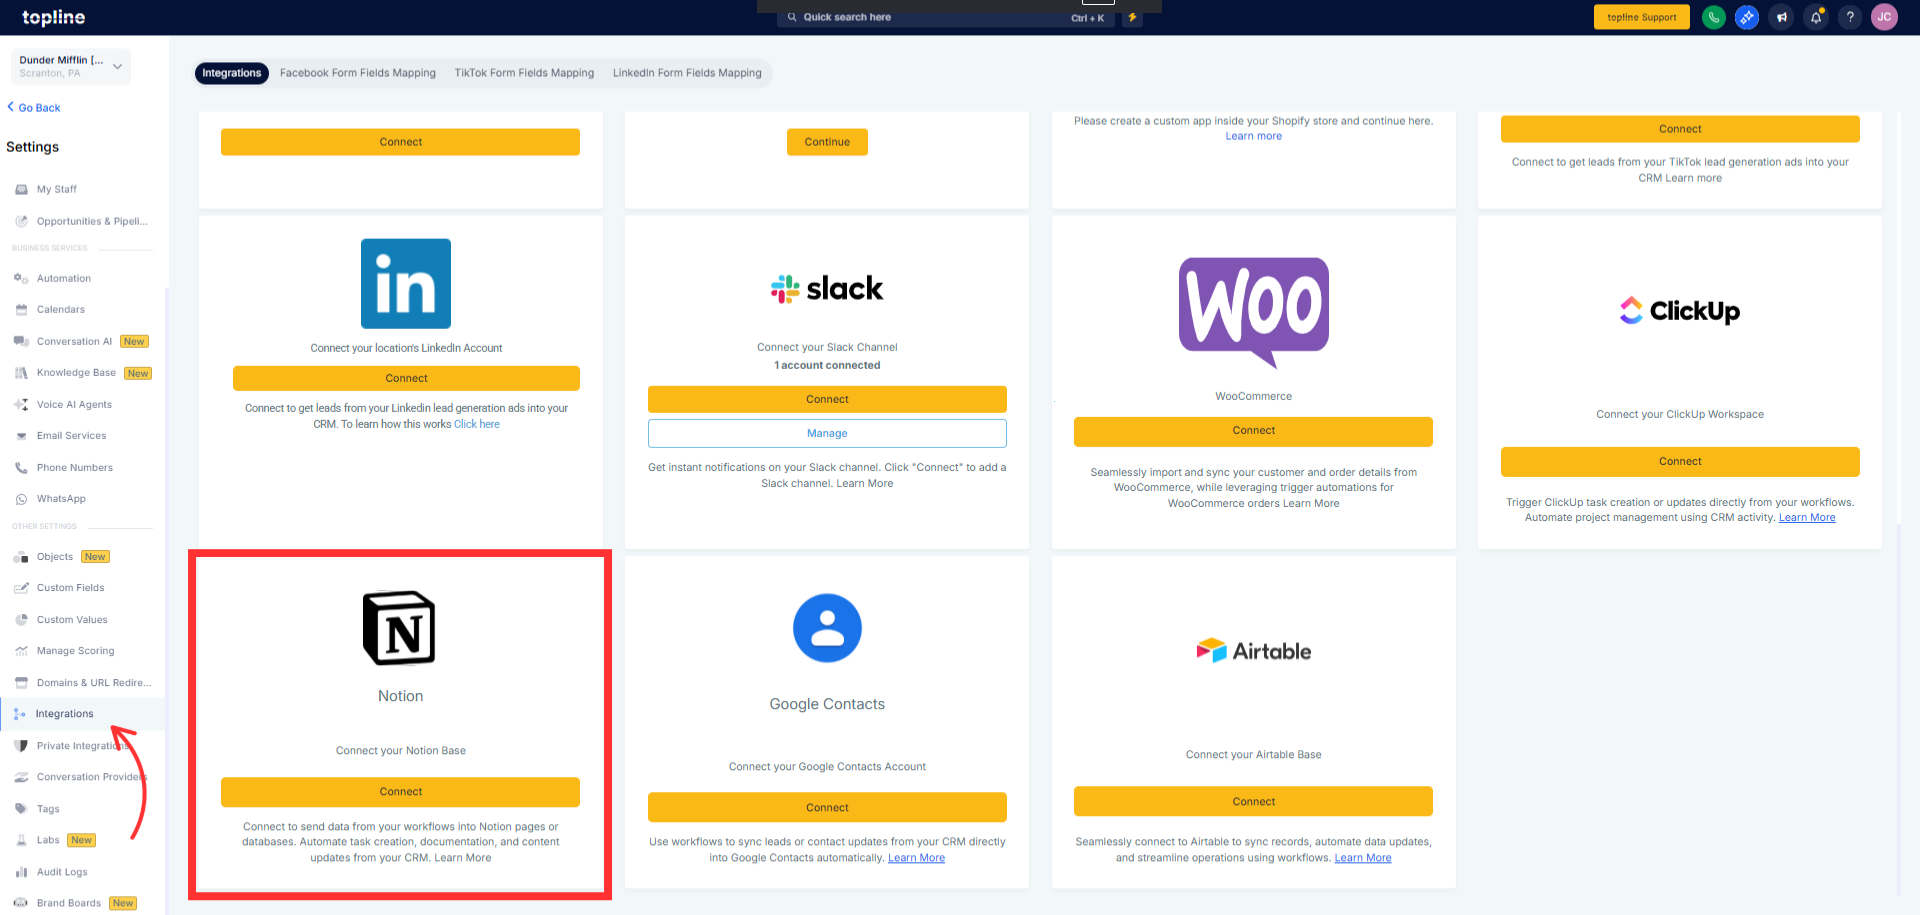Viewport: 1920px width, 915px height.
Task: Connect WooCommerce integration
Action: [1253, 431]
